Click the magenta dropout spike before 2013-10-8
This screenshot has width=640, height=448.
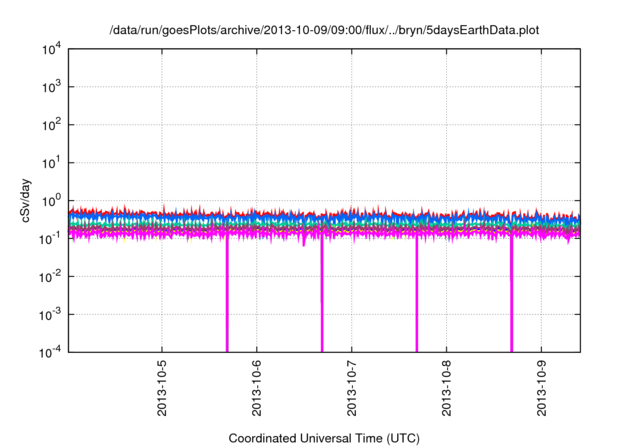click(417, 294)
